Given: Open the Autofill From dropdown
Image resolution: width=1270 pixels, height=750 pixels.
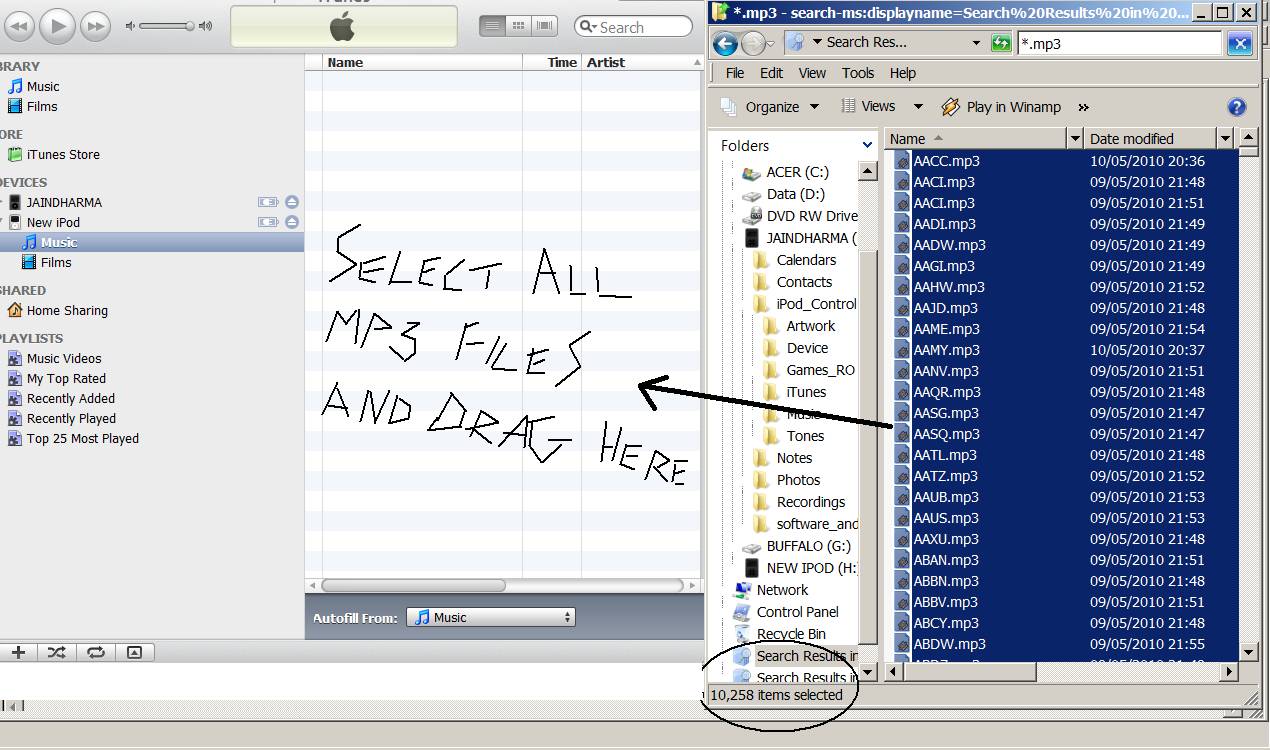Looking at the screenshot, I should (491, 618).
